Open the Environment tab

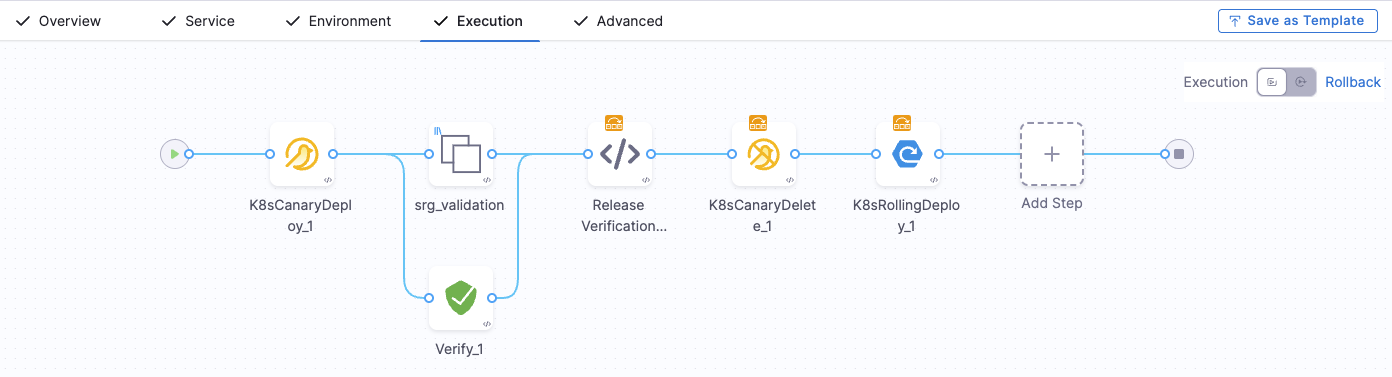point(338,21)
